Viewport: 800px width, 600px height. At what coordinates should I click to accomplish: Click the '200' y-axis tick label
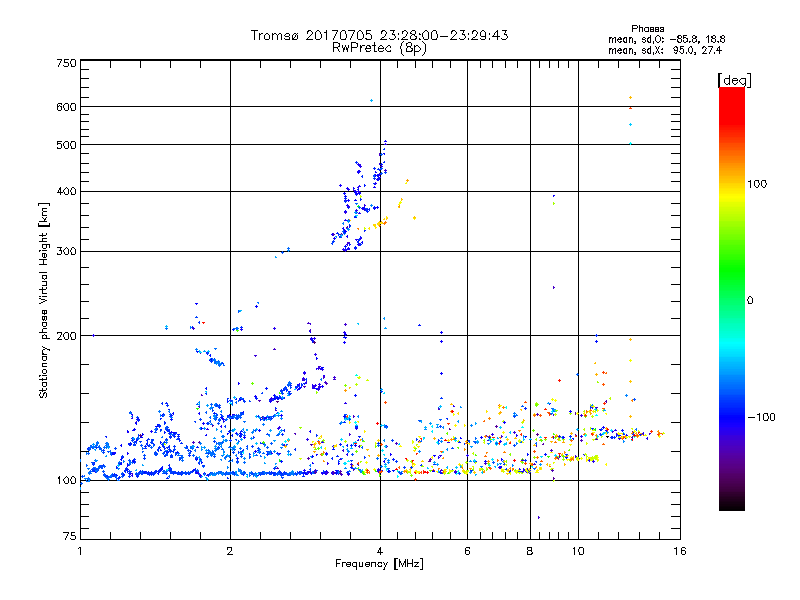coord(66,336)
